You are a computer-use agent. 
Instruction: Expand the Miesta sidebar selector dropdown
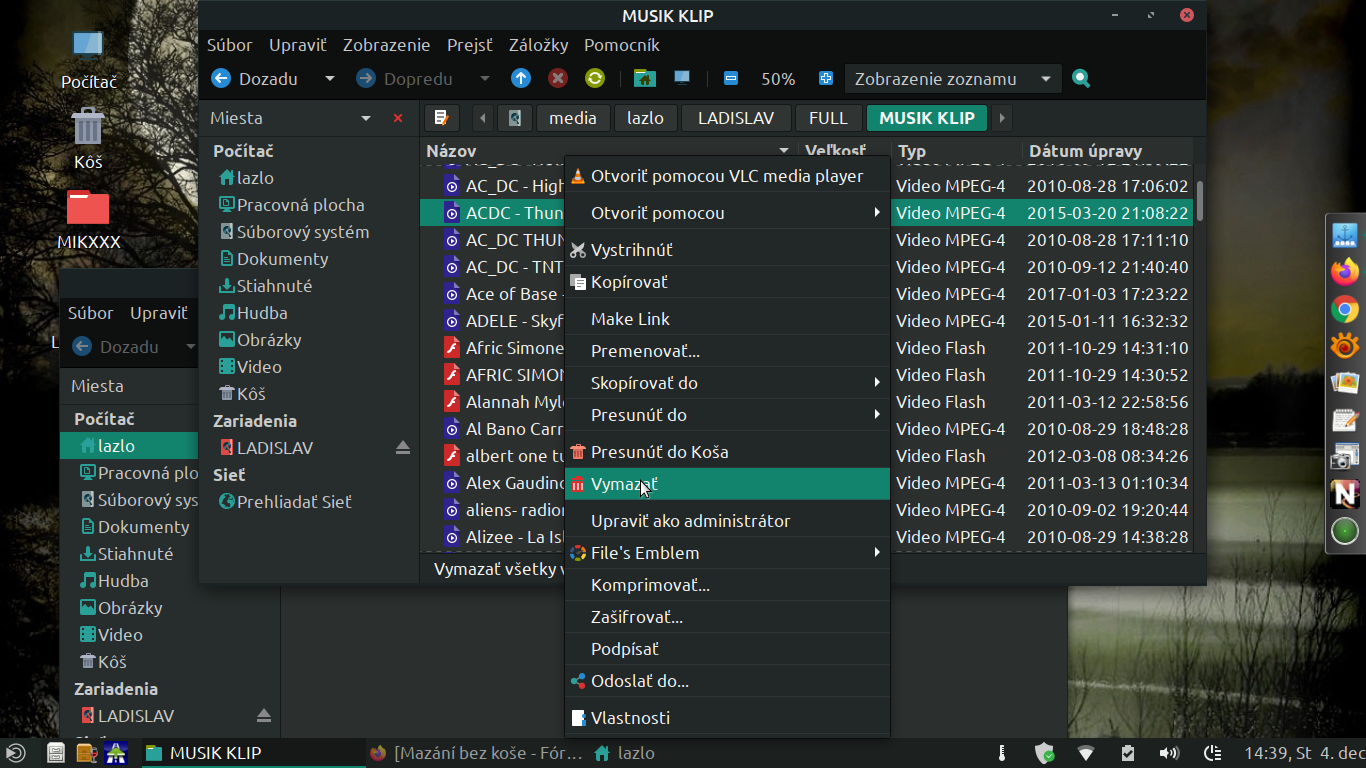pos(366,118)
